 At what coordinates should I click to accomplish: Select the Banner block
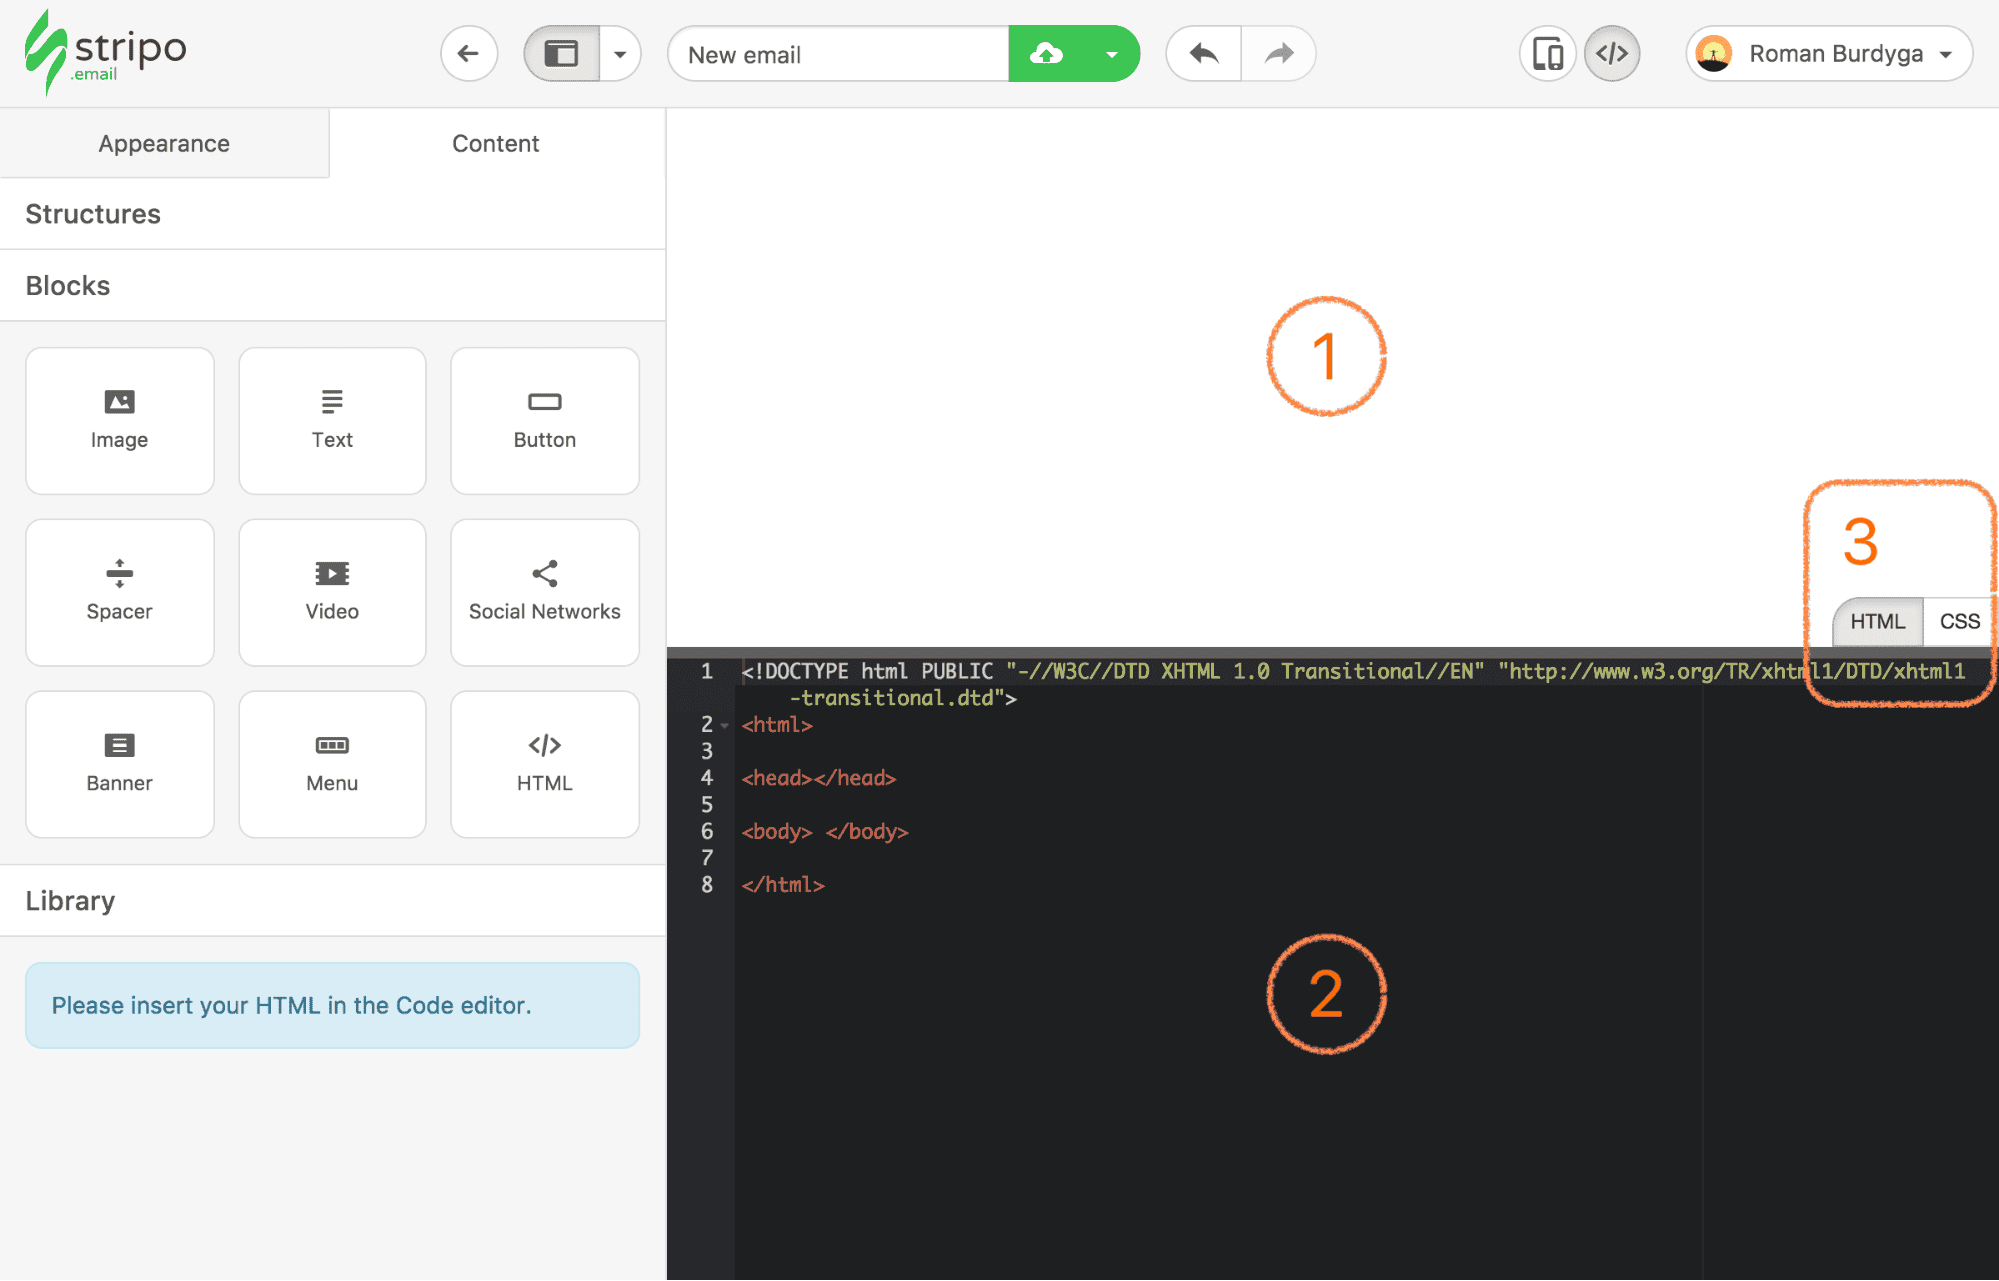(x=119, y=763)
